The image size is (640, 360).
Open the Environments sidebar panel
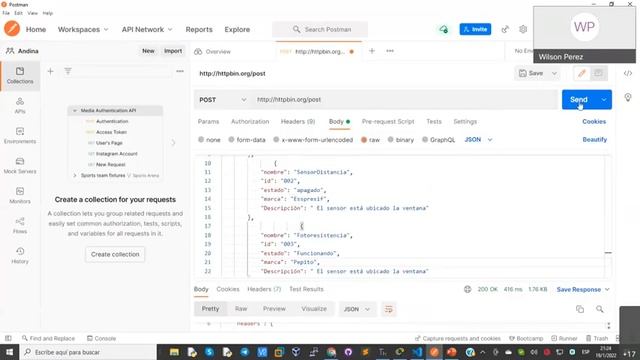20,136
